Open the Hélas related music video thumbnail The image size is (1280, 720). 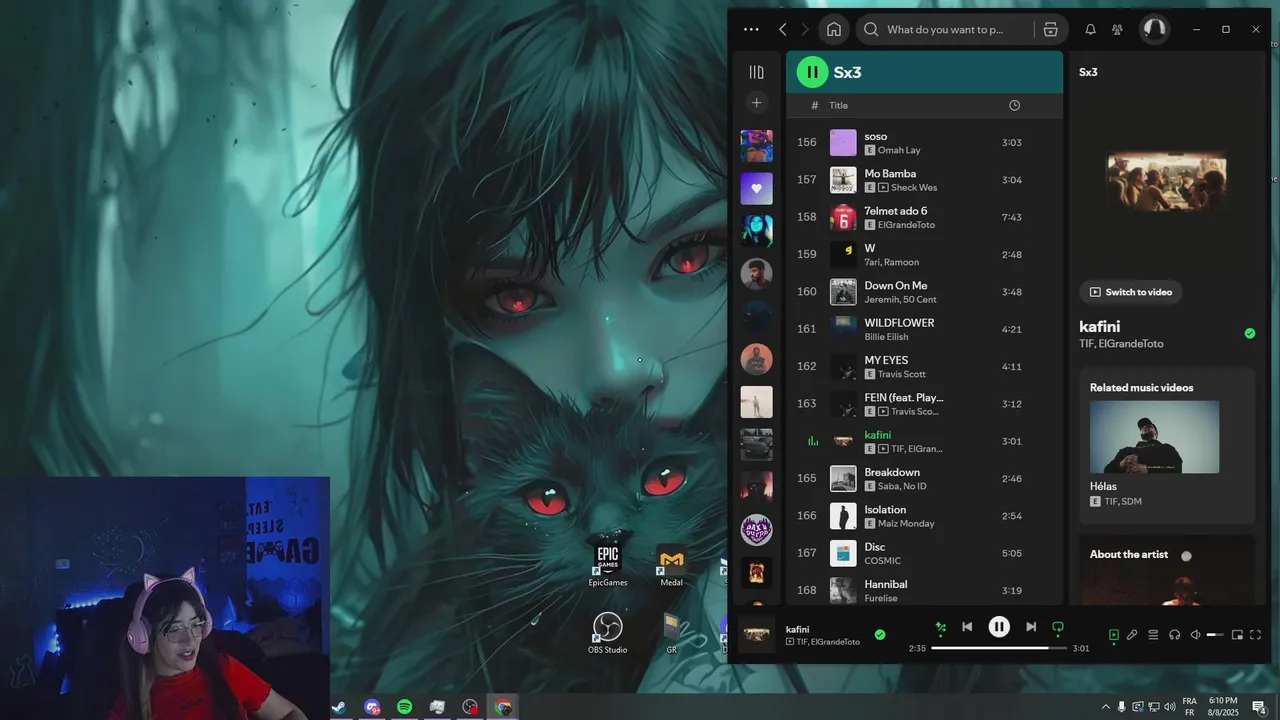tap(1154, 437)
